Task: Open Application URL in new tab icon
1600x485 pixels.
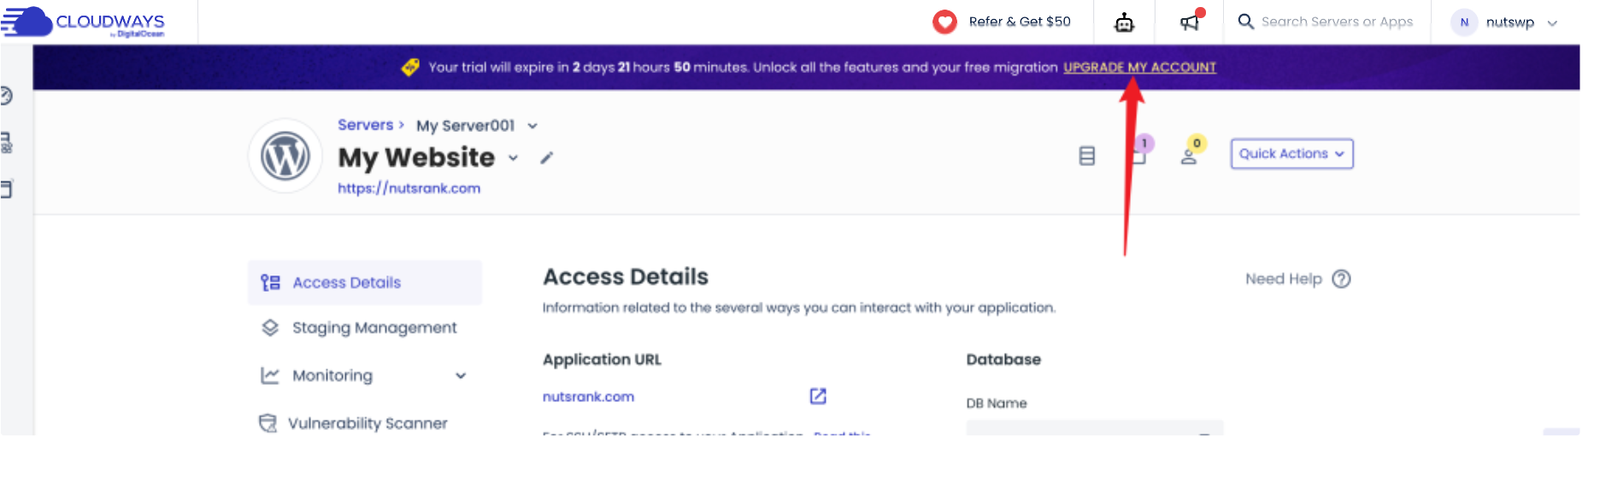Action: (x=818, y=396)
